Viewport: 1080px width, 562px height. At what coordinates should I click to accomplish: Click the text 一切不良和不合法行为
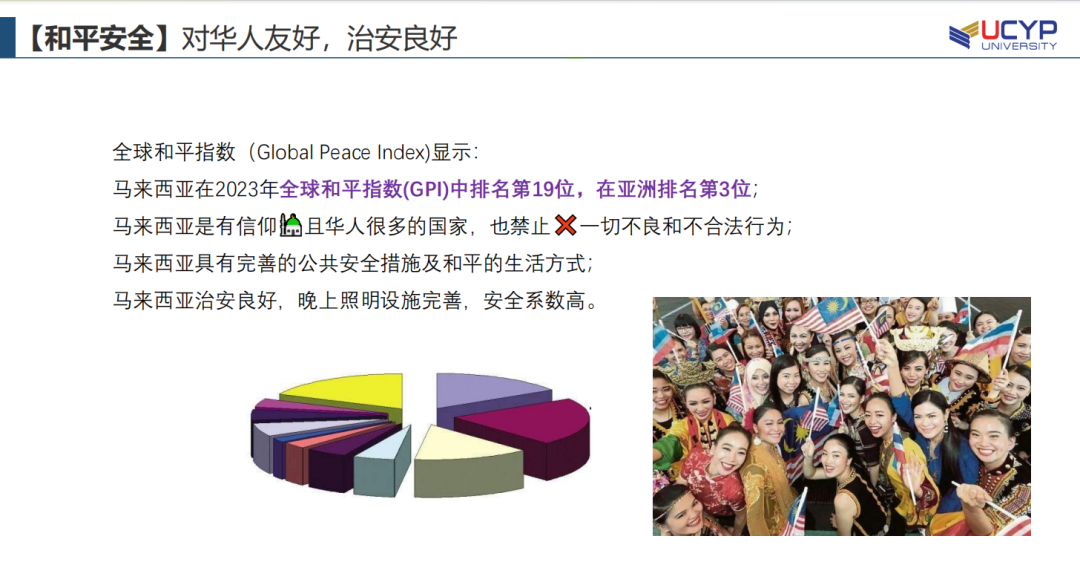pyautogui.click(x=683, y=226)
